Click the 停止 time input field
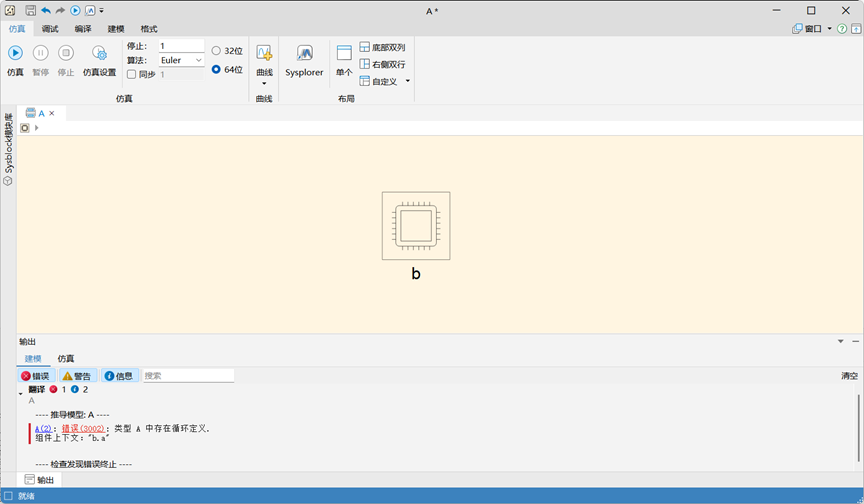Screen dimensions: 864x504 pos(181,46)
